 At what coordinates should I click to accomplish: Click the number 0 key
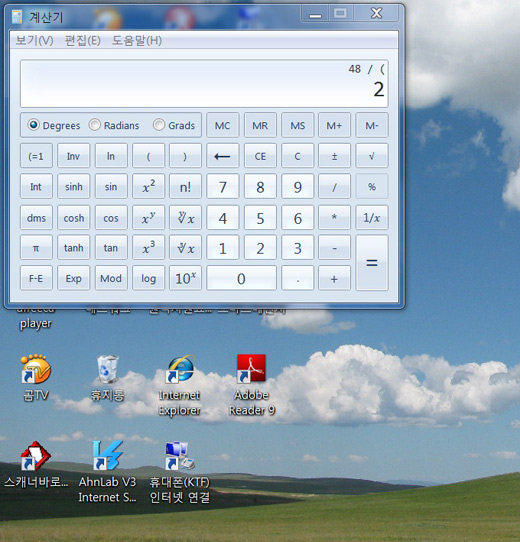(241, 278)
